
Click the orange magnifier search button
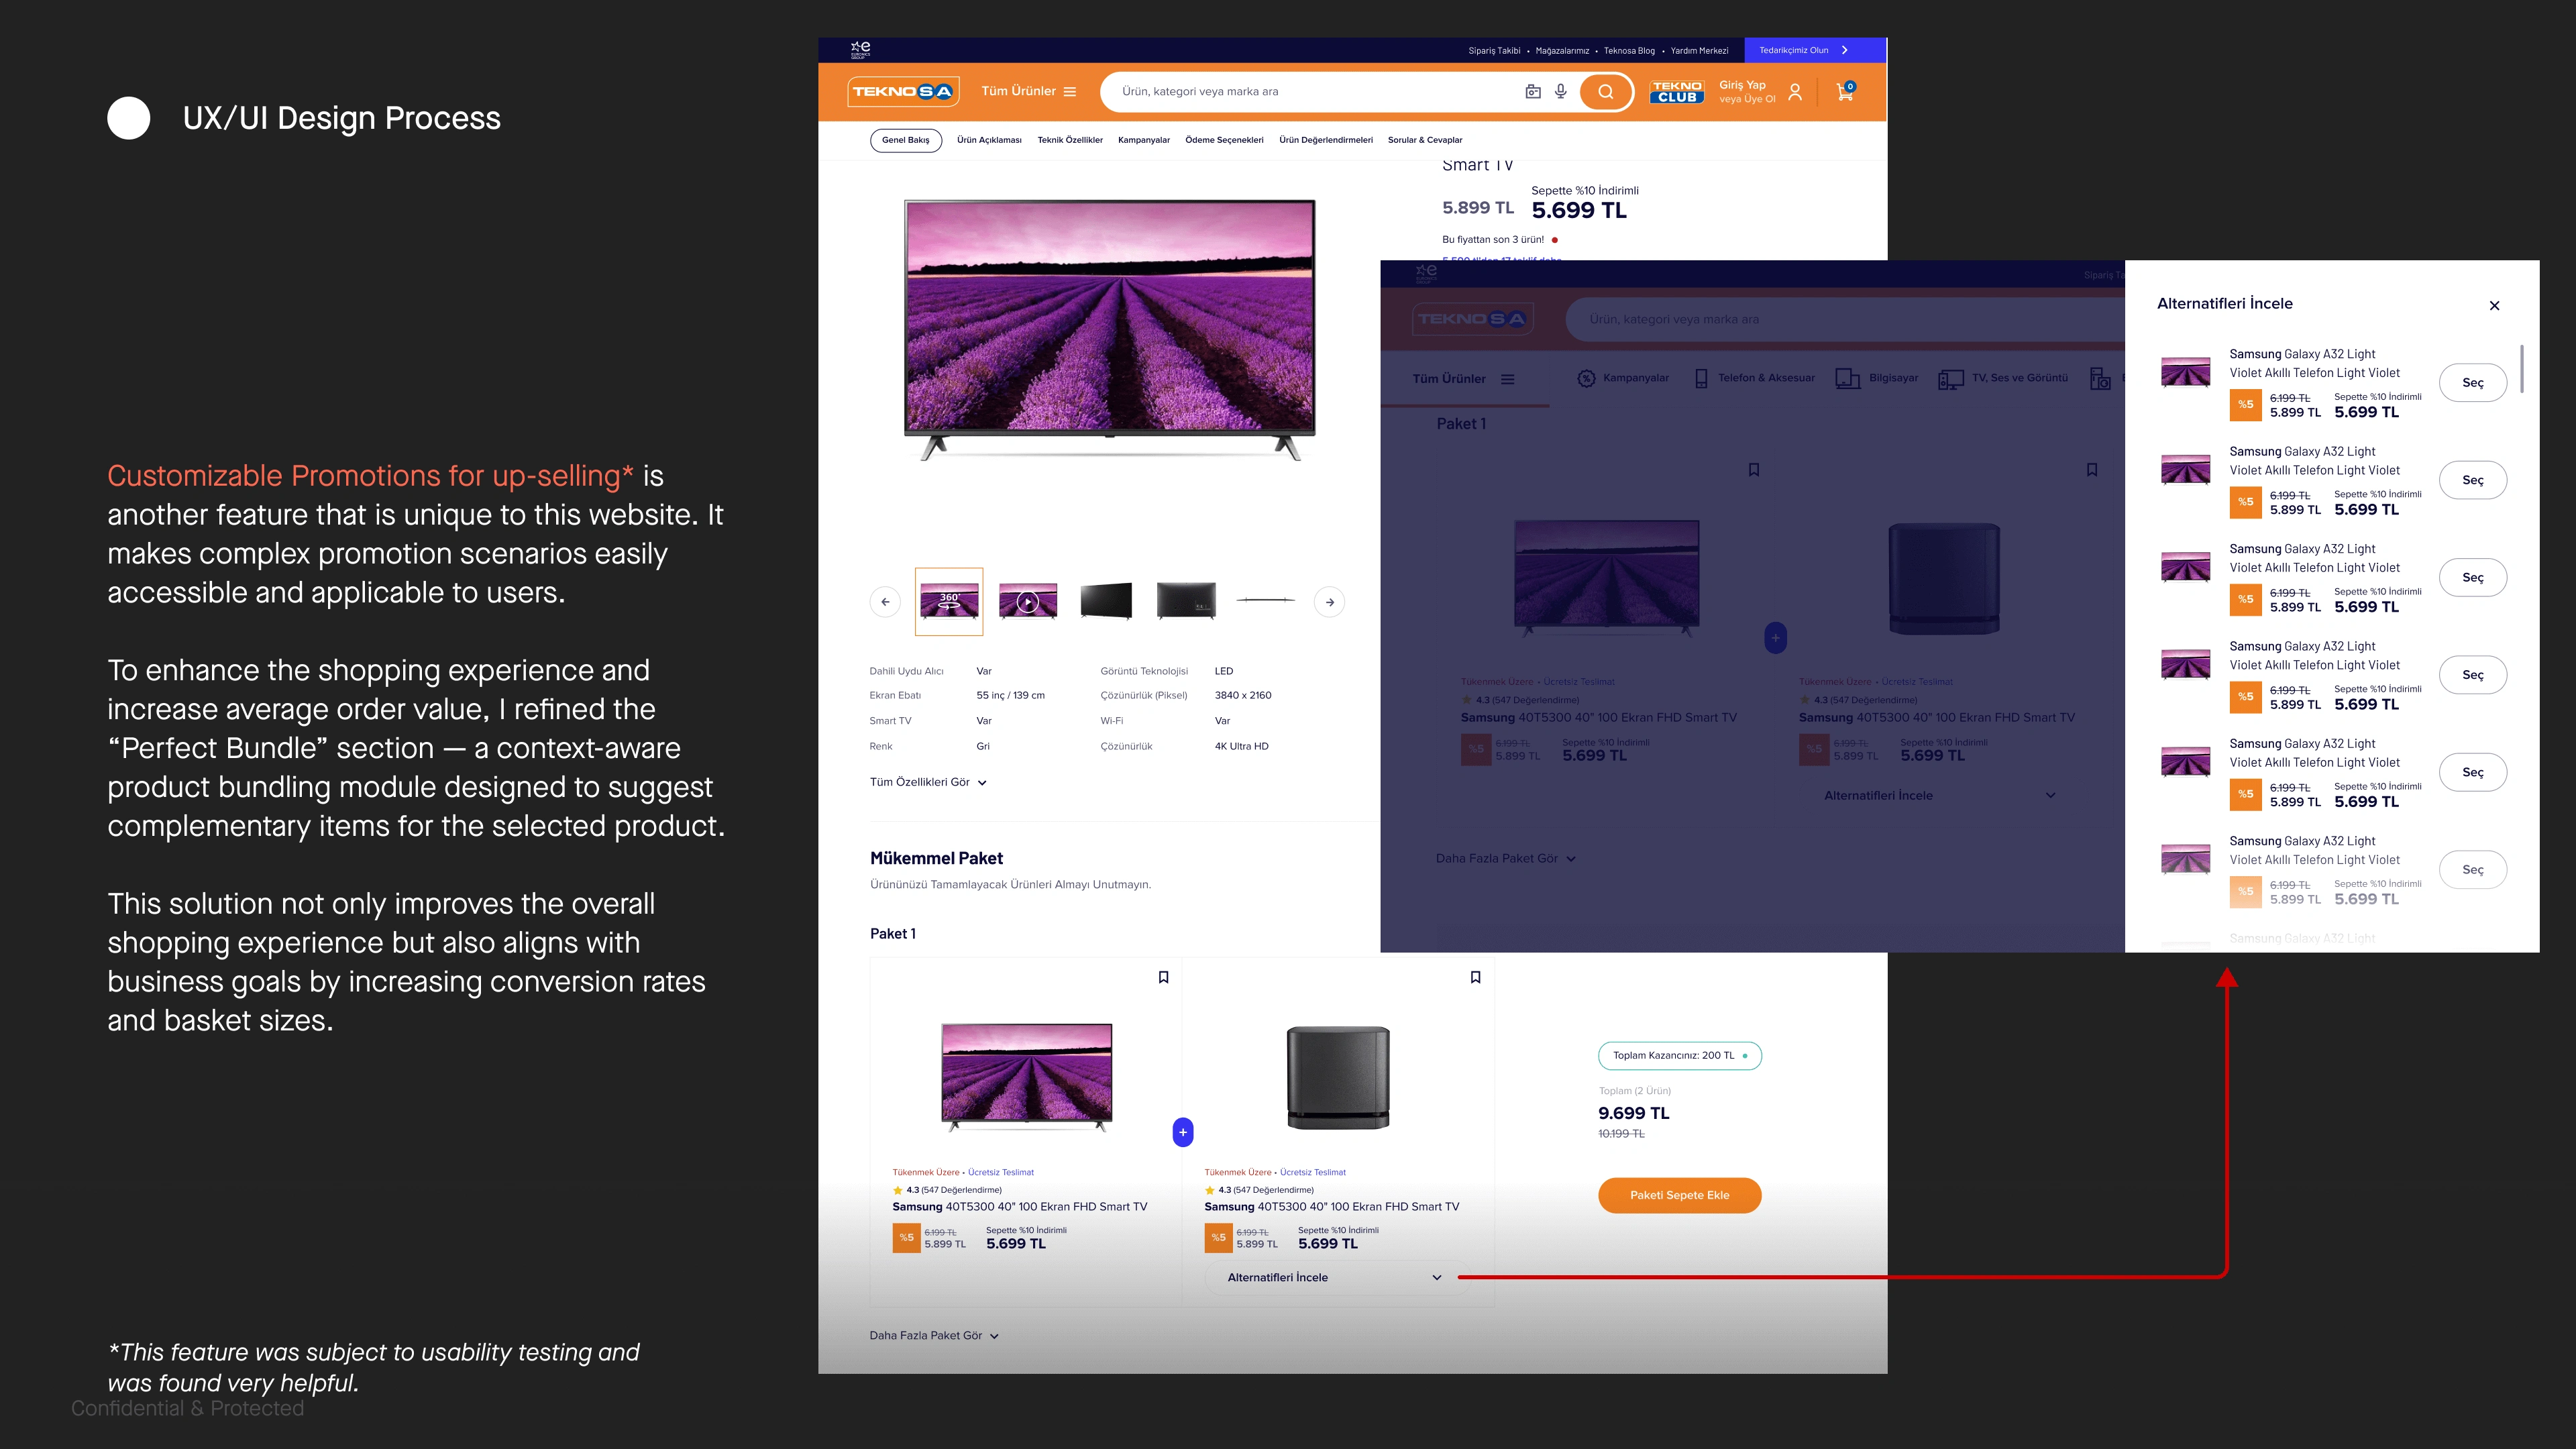click(1605, 92)
